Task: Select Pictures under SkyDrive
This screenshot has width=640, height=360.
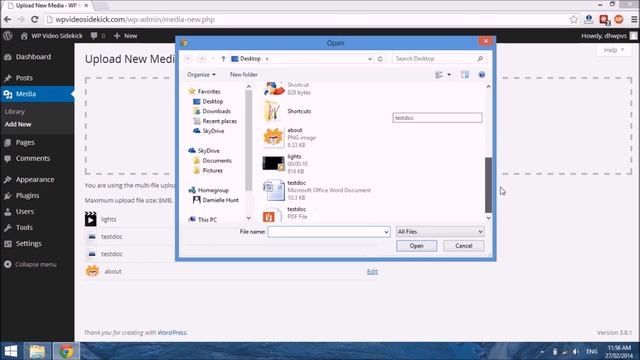Action: coord(208,171)
